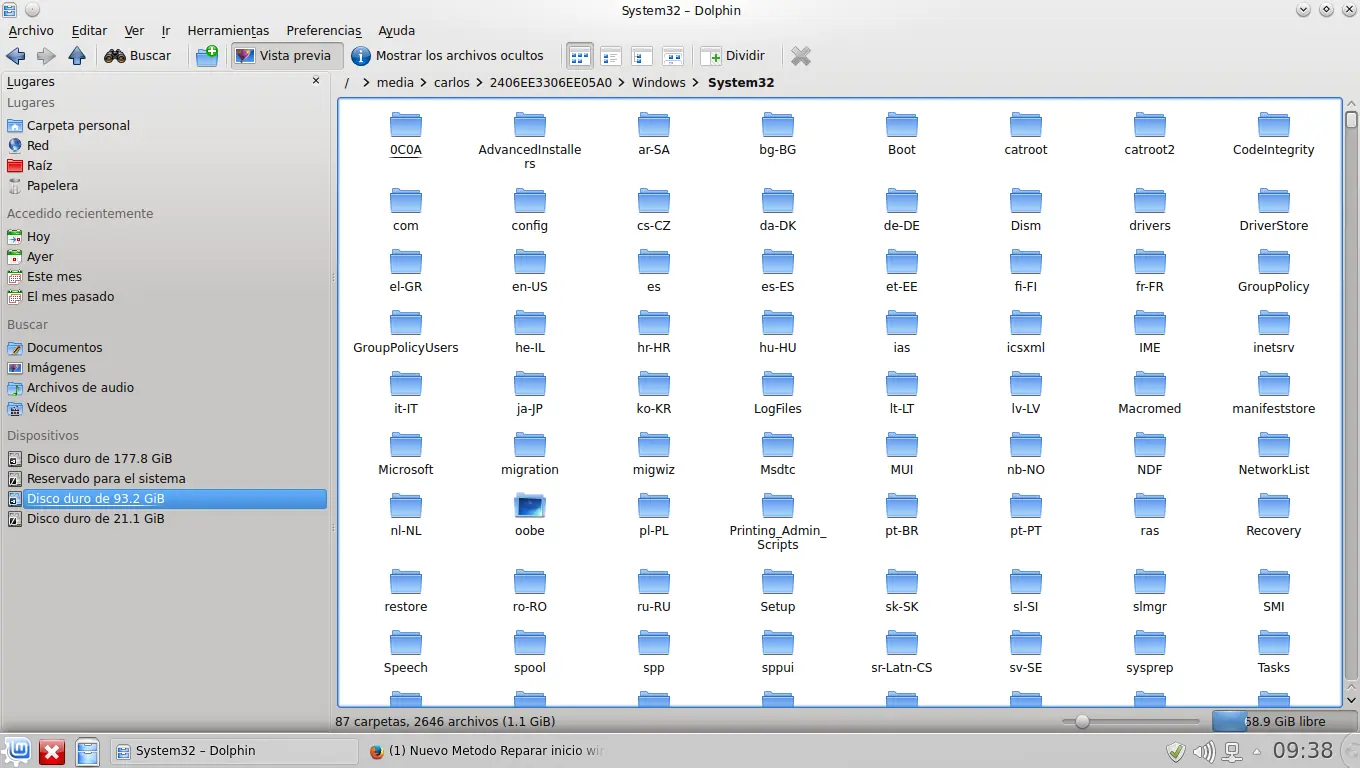Select the oobe folder
The height and width of the screenshot is (768, 1360).
[530, 516]
